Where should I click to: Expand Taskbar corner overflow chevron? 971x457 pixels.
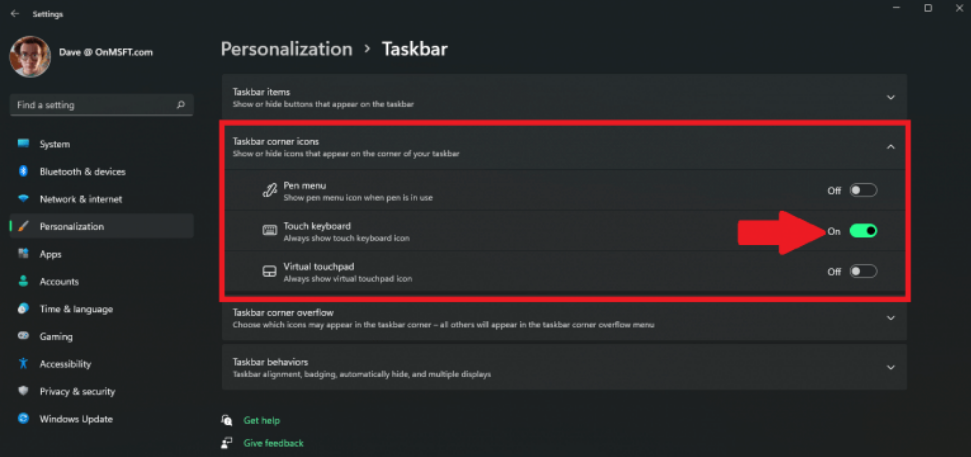point(890,318)
